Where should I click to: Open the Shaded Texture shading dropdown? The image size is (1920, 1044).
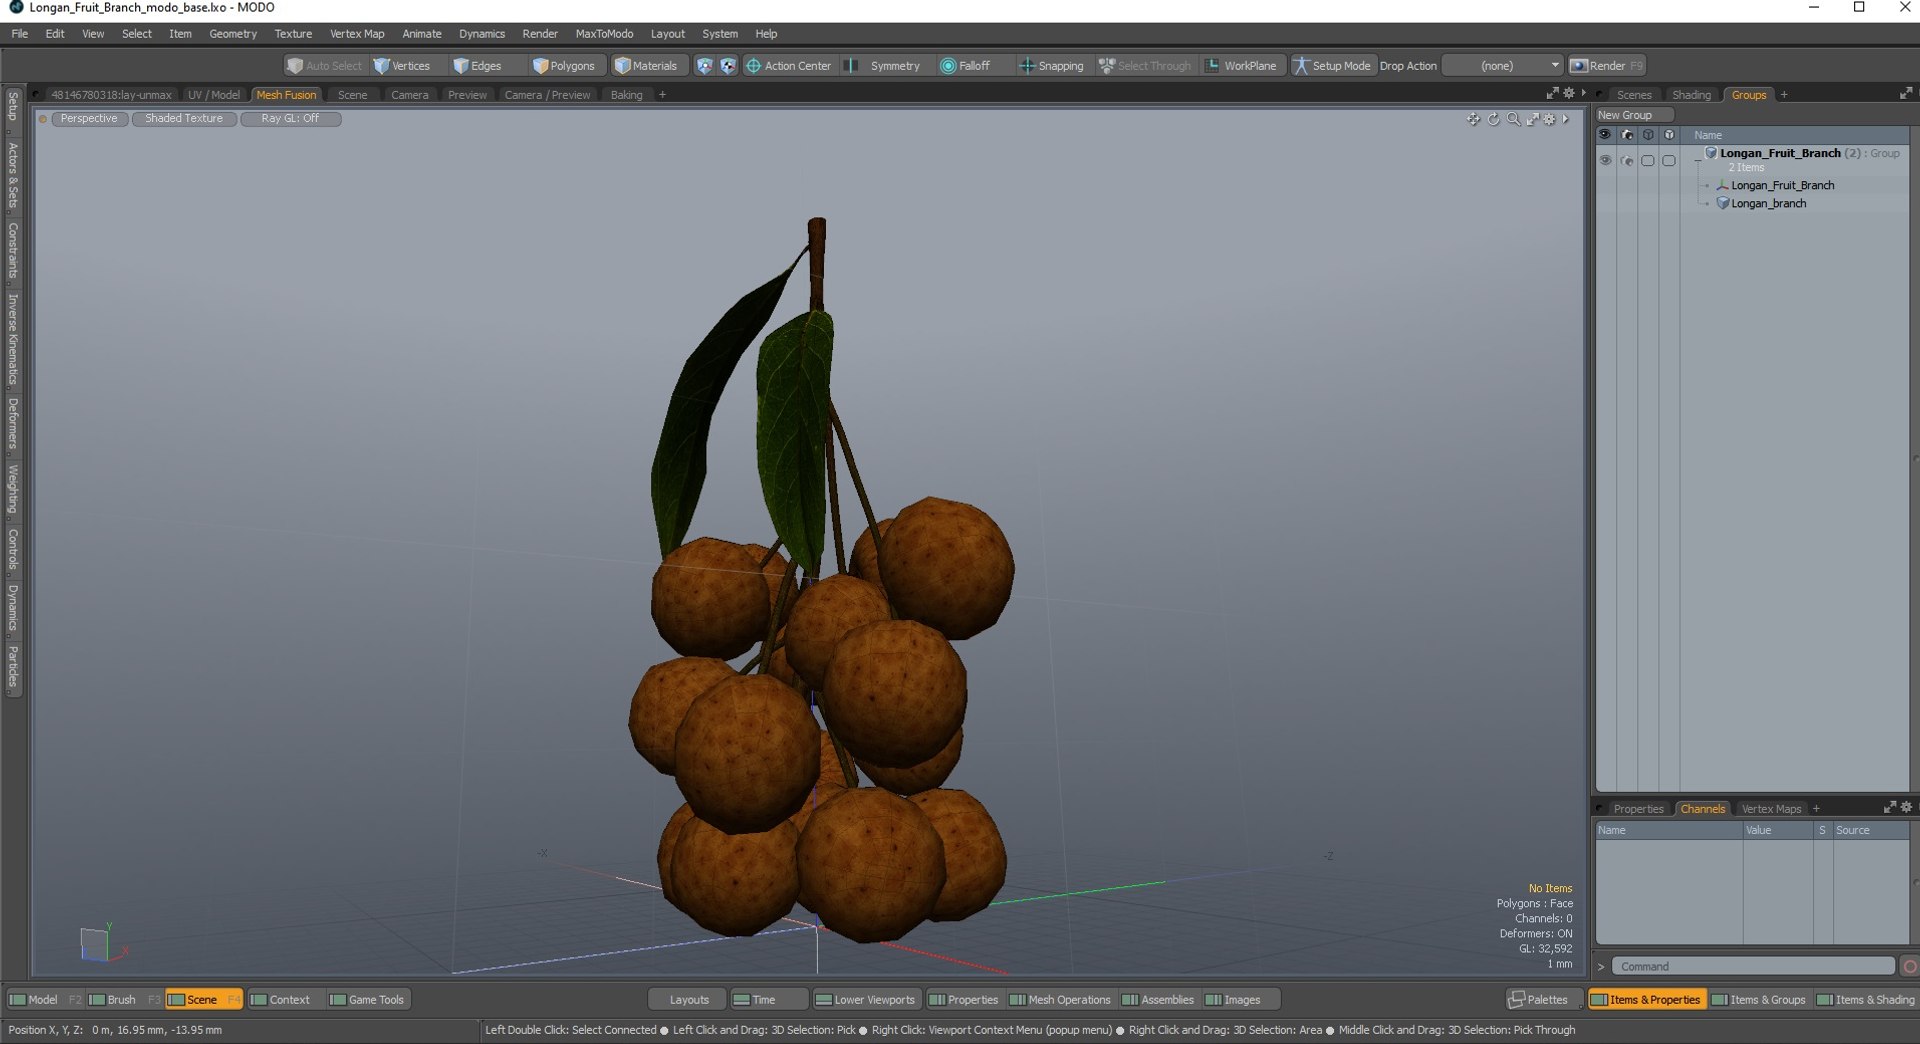coord(184,118)
